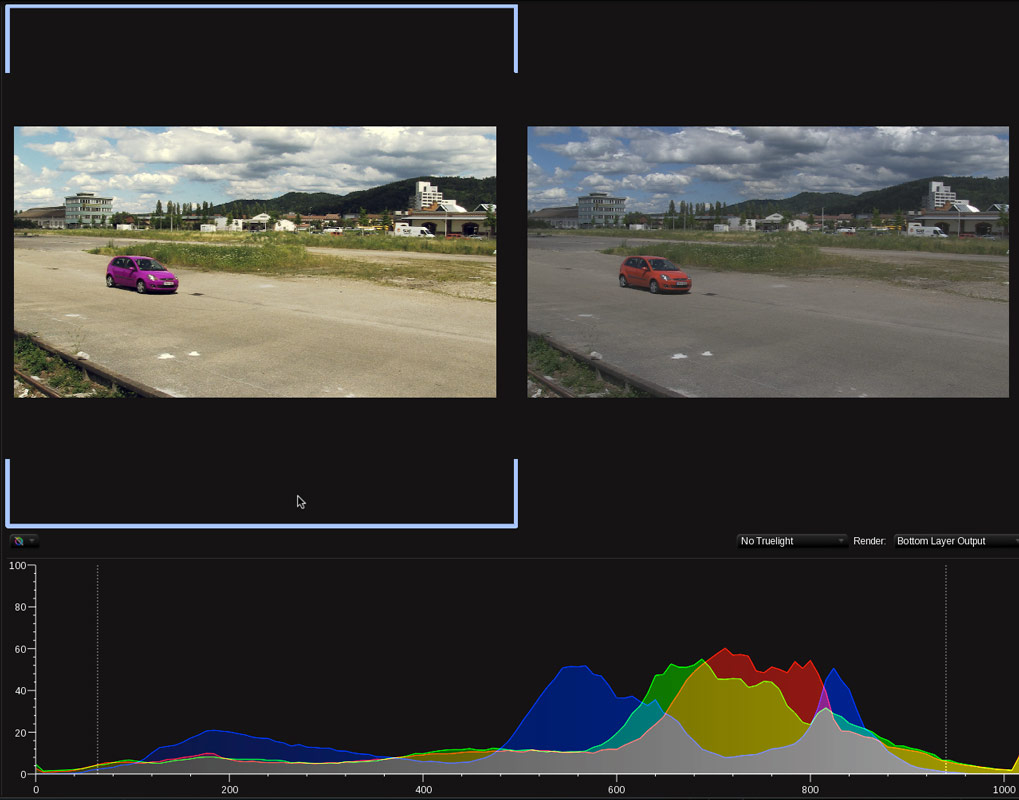Open the No Truelight profile dropdown
The height and width of the screenshot is (800, 1019).
792,540
